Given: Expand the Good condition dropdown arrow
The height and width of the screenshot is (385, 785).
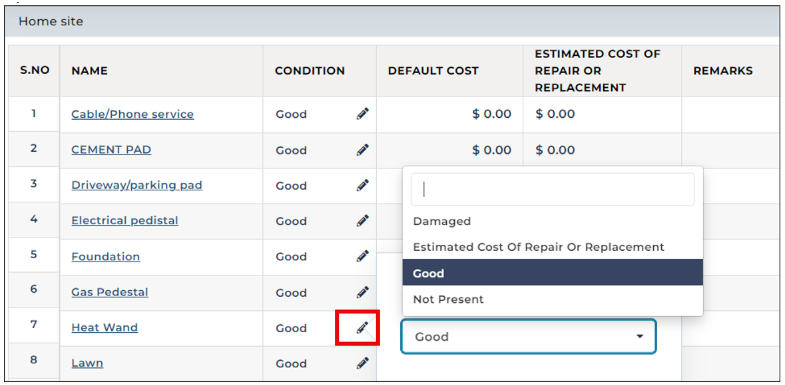Looking at the screenshot, I should pyautogui.click(x=639, y=336).
